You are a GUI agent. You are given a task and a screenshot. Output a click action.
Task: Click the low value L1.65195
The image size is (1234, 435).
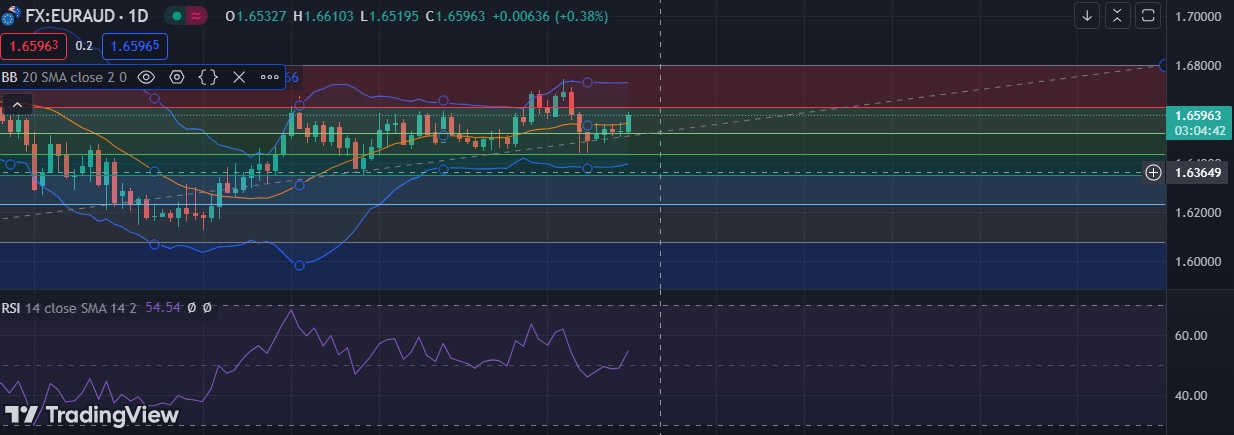click(x=390, y=16)
